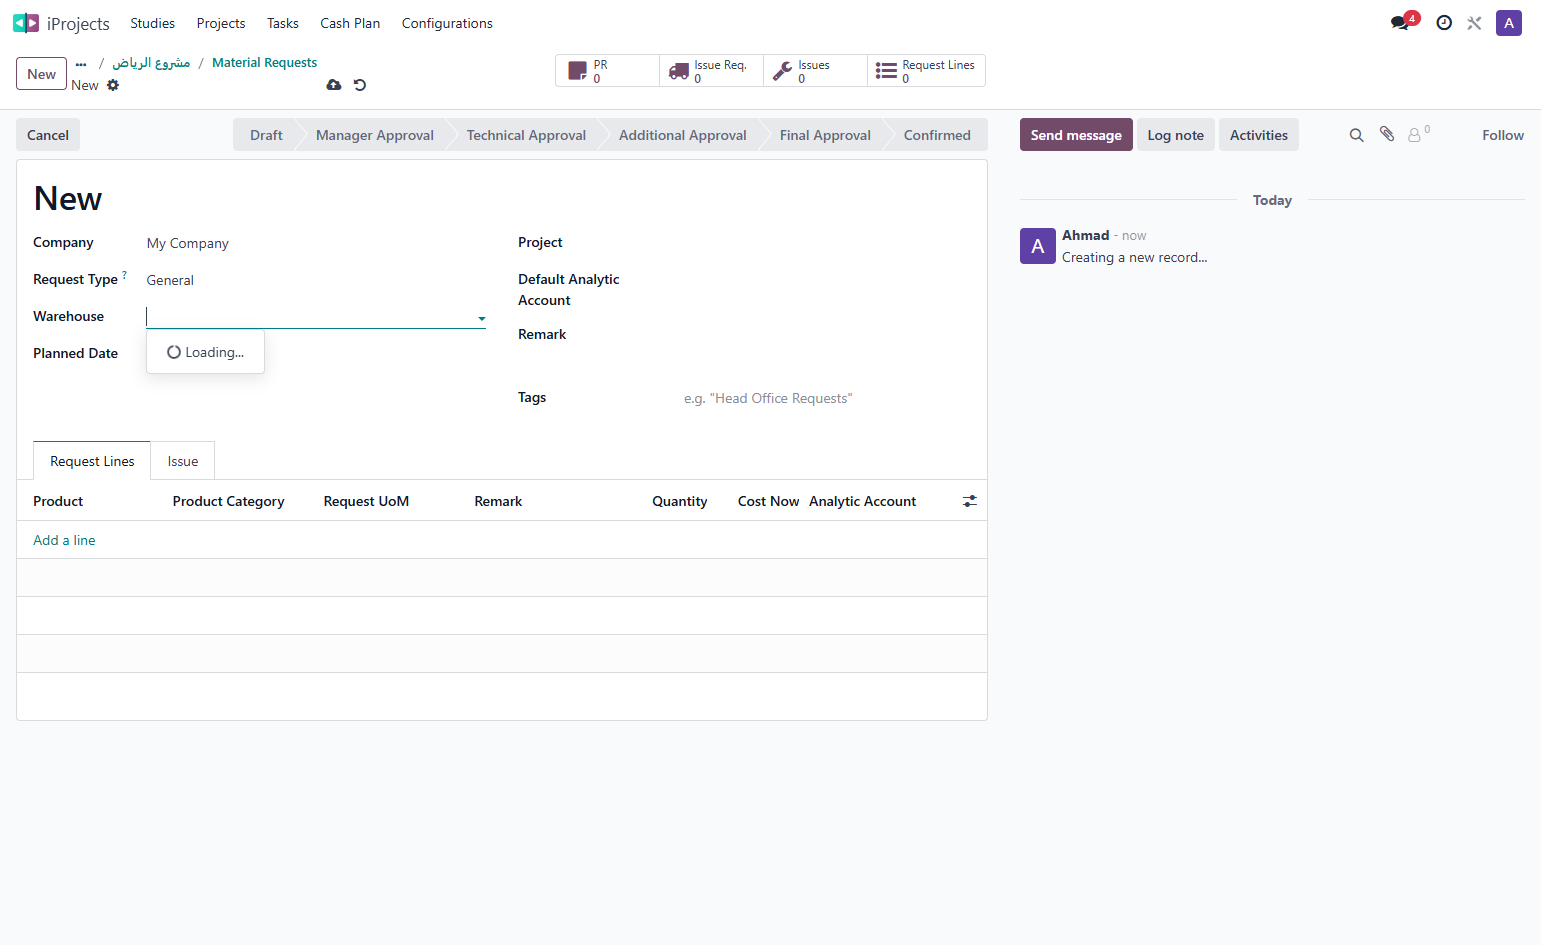Image resolution: width=1541 pixels, height=945 pixels.
Task: Discard changes with the undo arrow icon
Action: [x=360, y=85]
